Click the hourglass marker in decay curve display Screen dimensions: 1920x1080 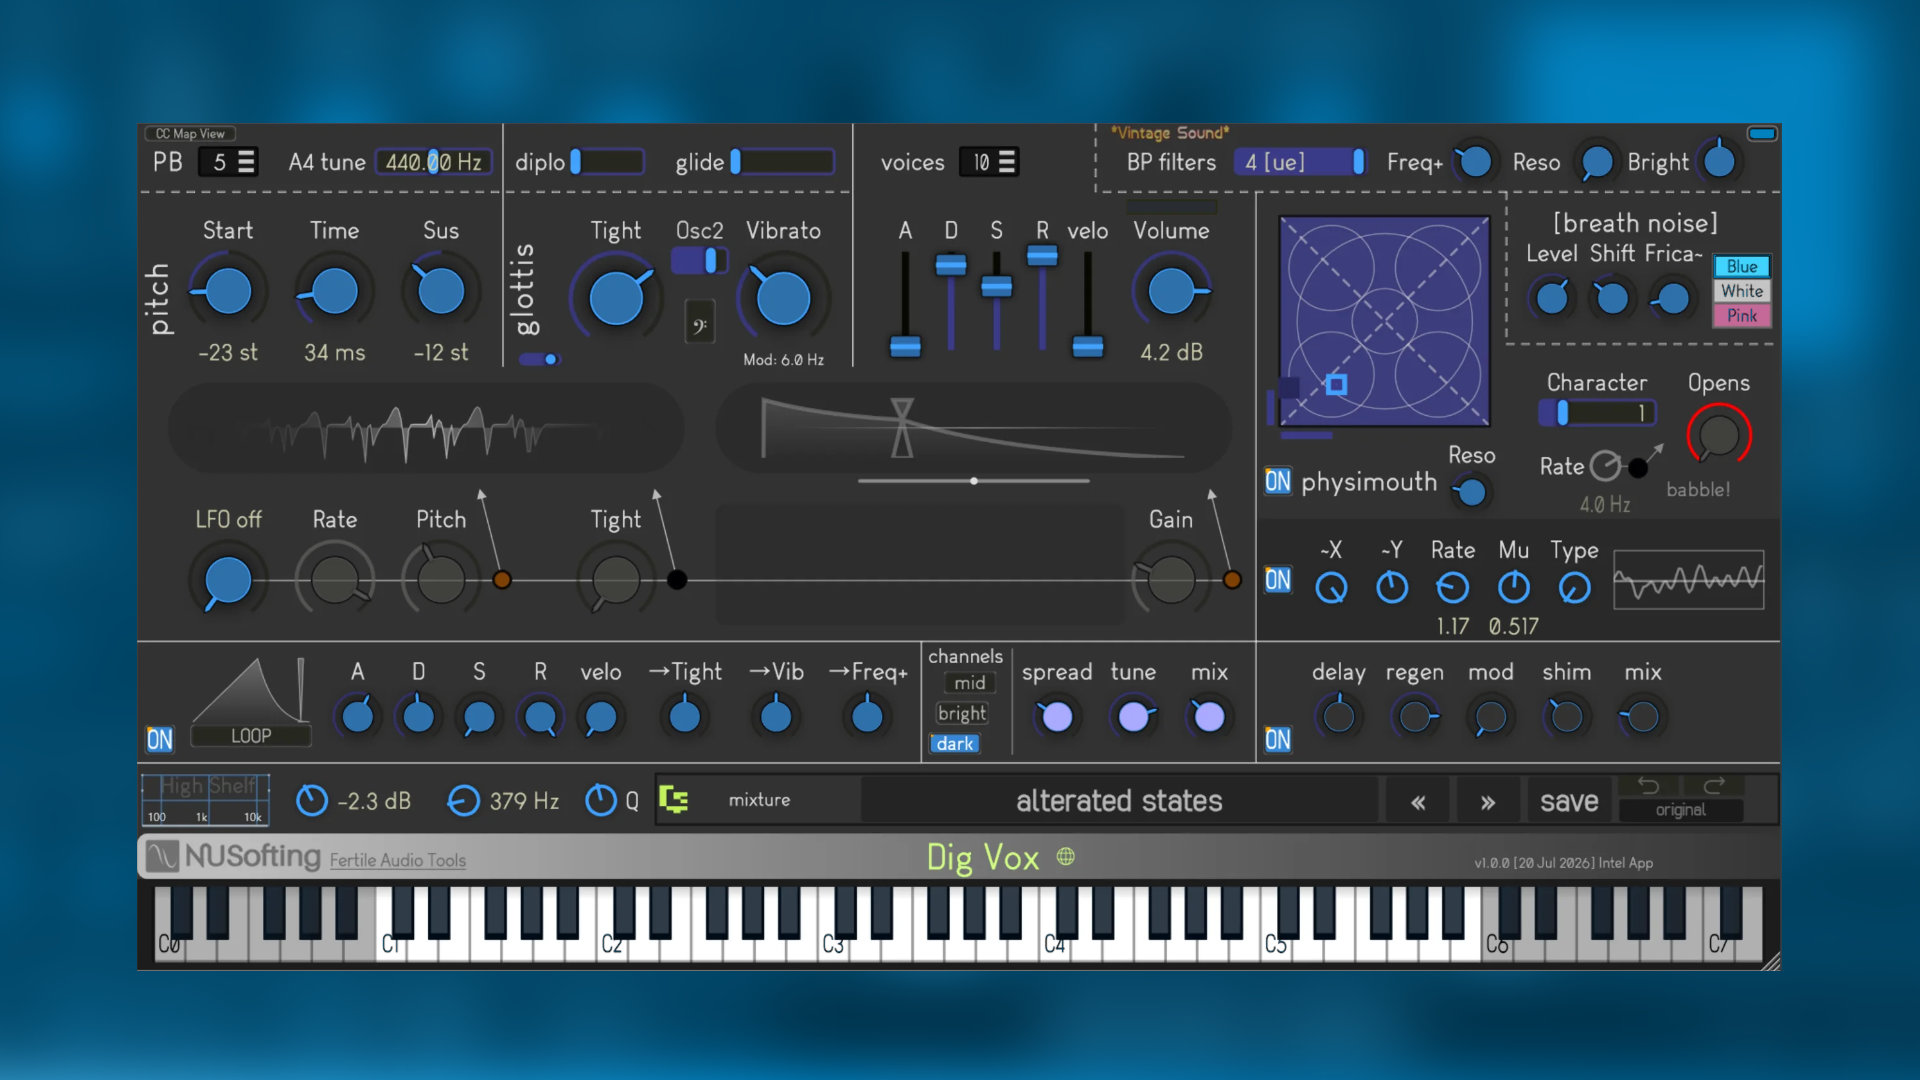902,428
